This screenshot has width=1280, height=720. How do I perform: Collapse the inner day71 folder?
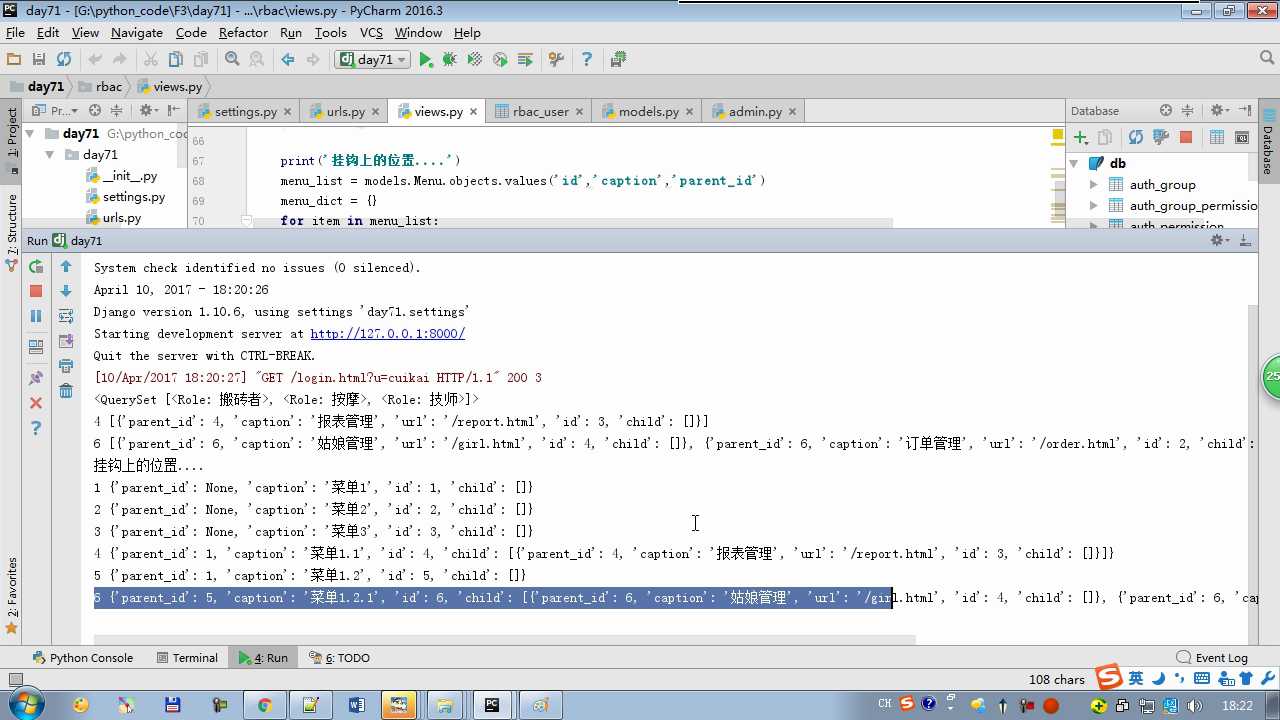[49, 155]
